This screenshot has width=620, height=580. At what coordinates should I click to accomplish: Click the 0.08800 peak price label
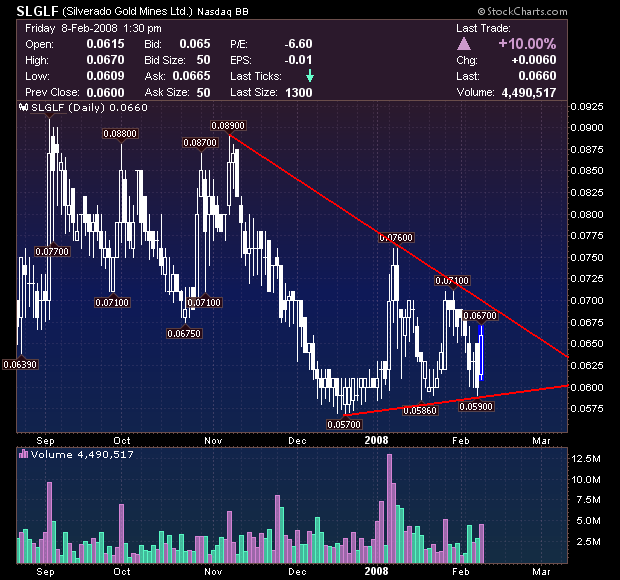pos(120,134)
